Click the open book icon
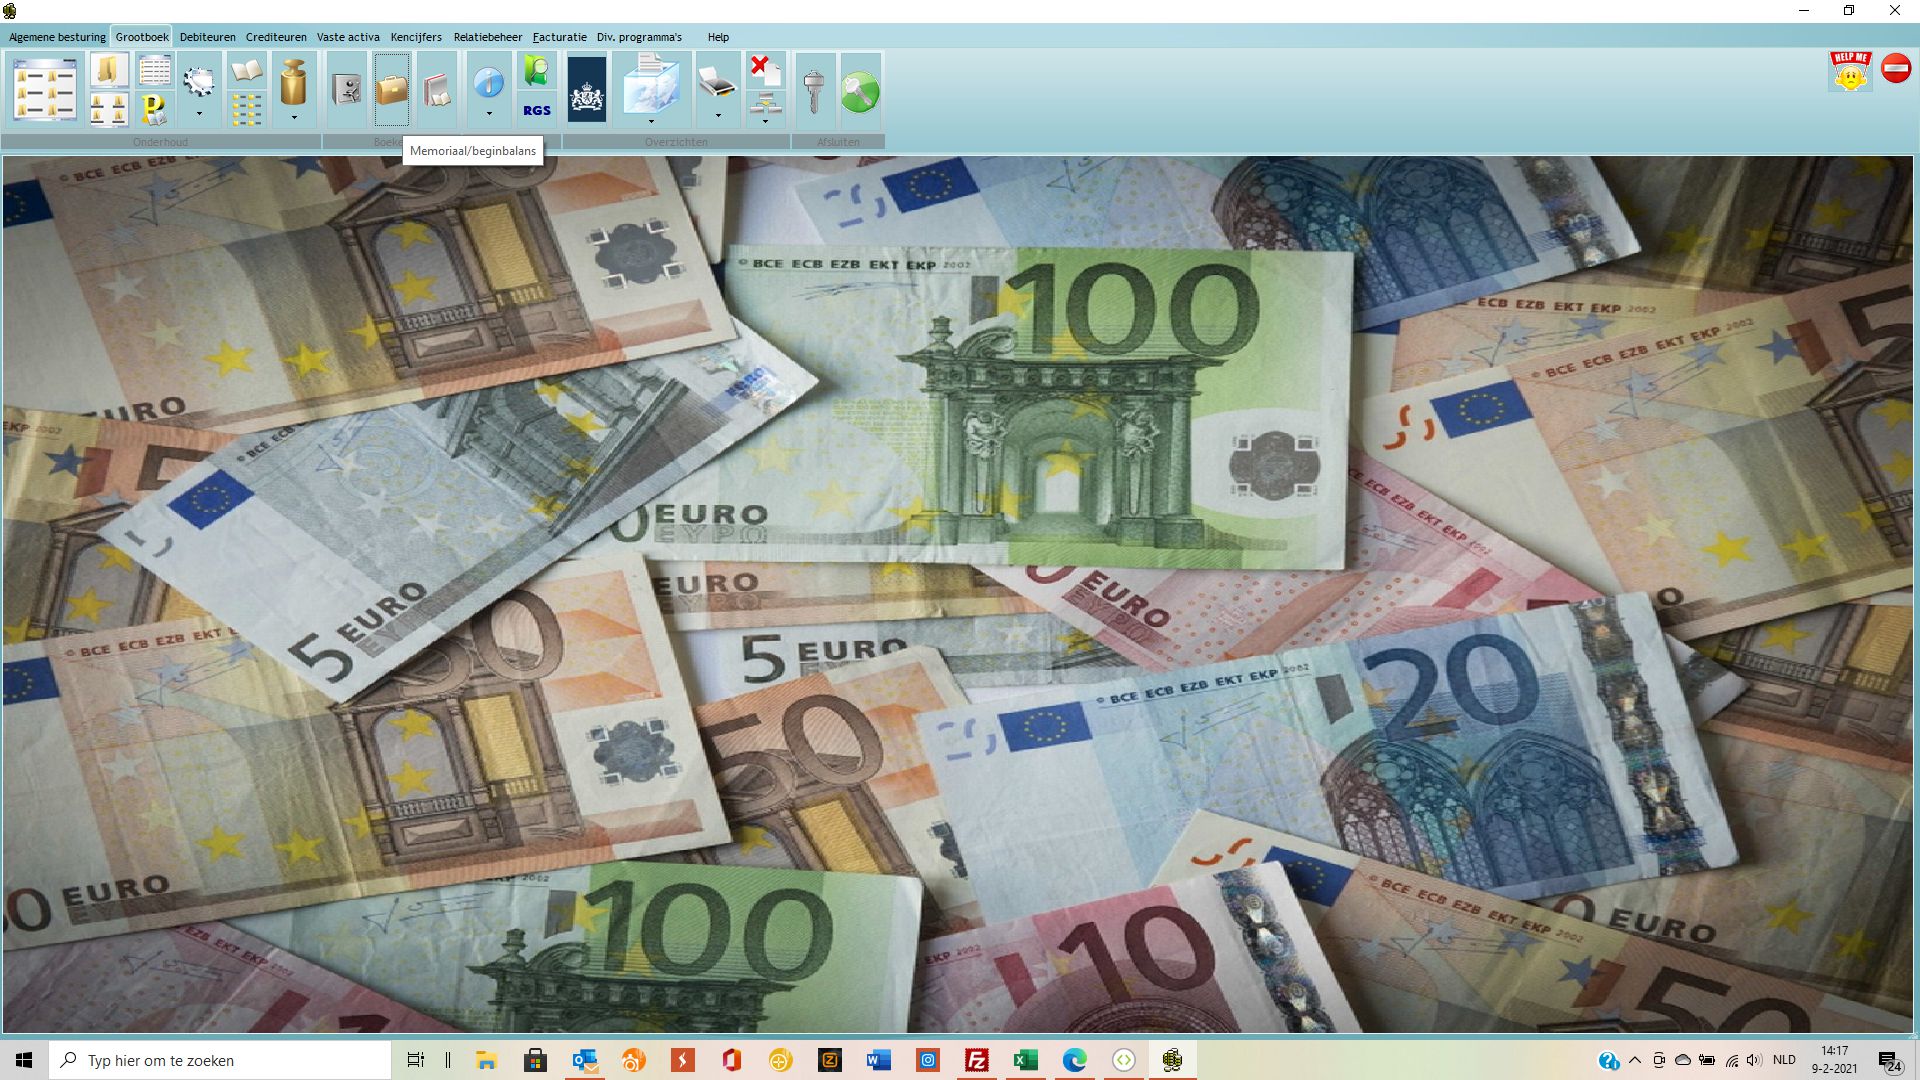 click(246, 70)
